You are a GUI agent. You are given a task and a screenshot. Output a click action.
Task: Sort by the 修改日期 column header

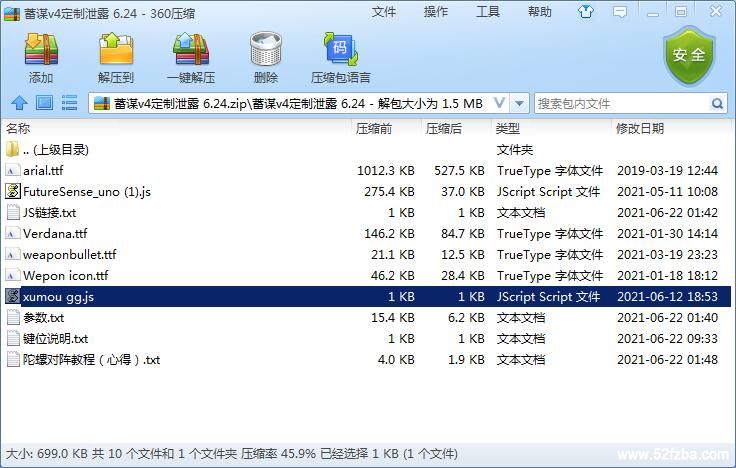pos(640,128)
